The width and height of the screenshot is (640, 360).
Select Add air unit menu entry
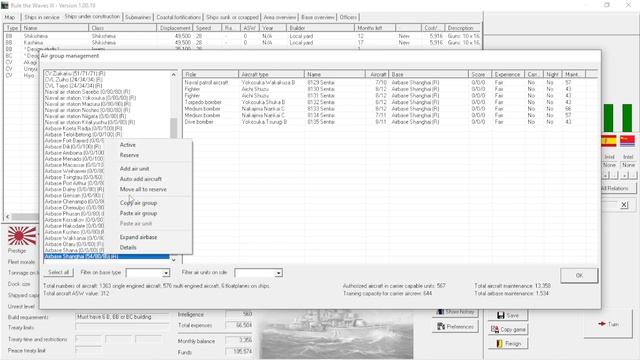pos(134,169)
